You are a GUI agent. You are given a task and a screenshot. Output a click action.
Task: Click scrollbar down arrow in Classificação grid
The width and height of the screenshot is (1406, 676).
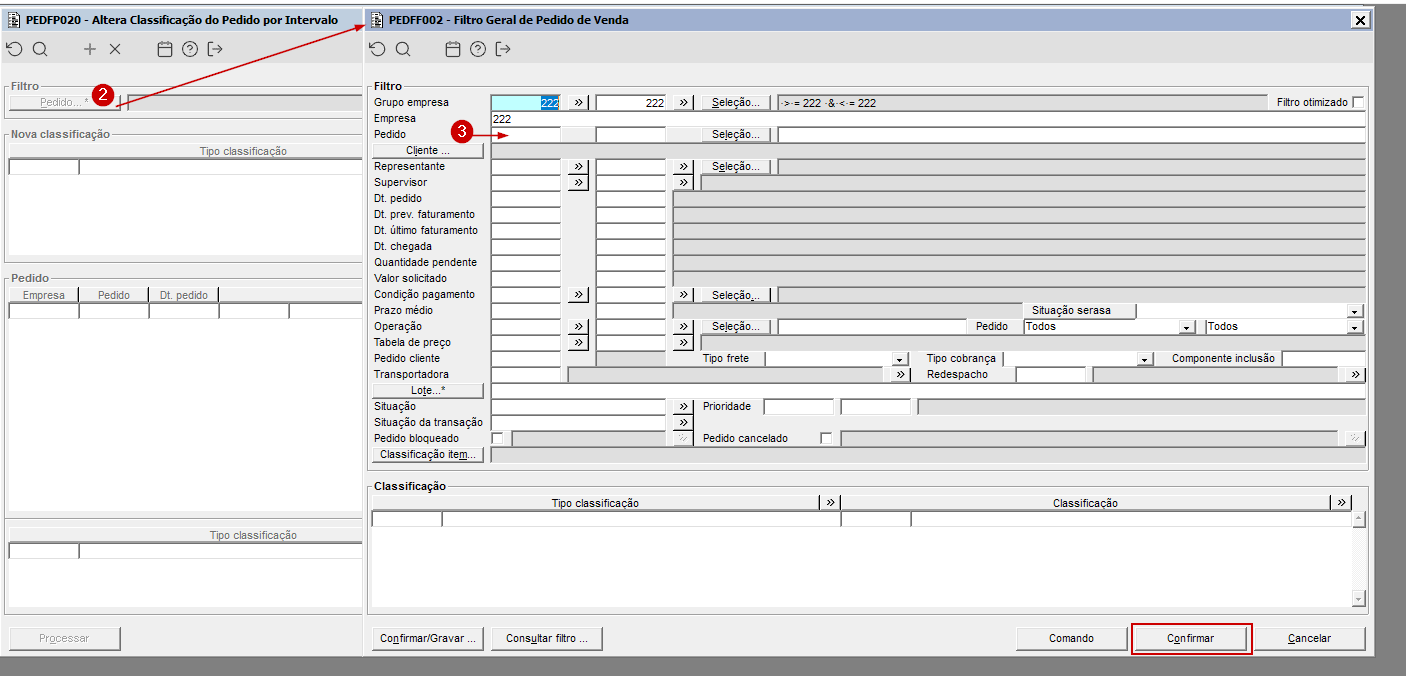point(1358,598)
